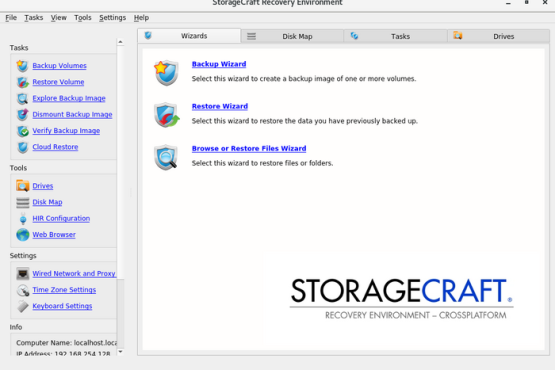This screenshot has height=370, width=555.
Task: Open the View menu
Action: [58, 18]
